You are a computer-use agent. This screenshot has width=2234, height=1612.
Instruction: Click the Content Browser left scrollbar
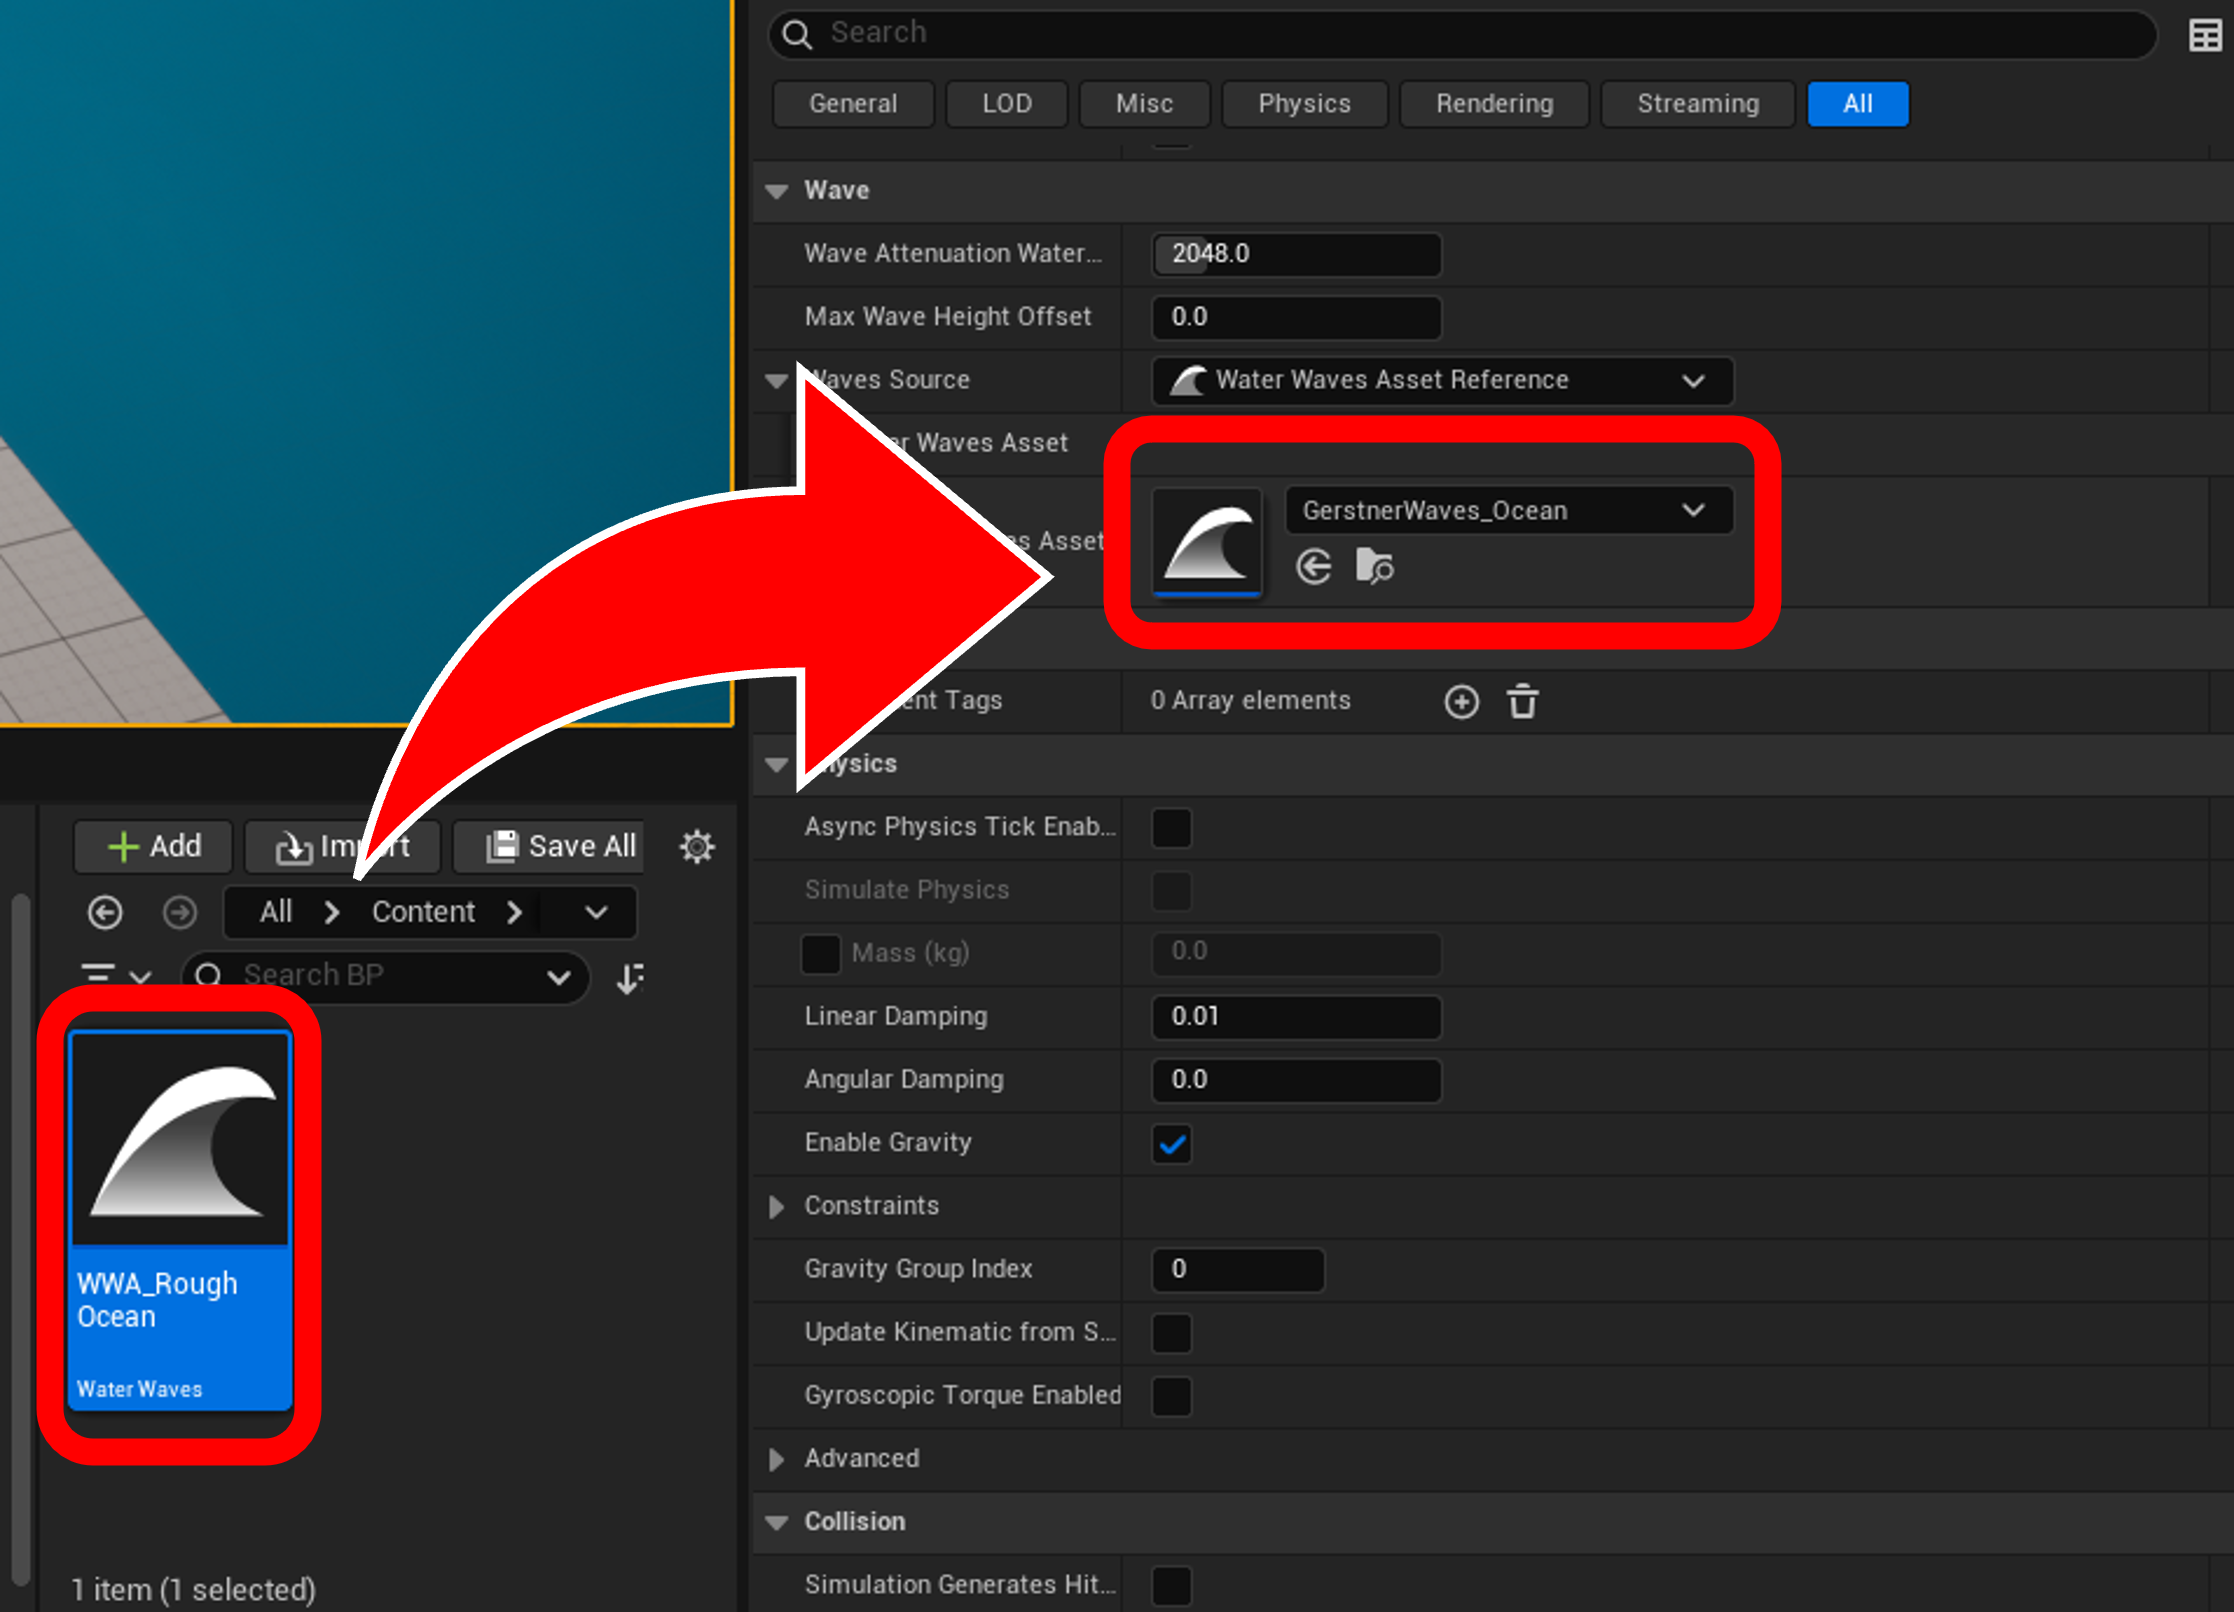(x=20, y=1240)
